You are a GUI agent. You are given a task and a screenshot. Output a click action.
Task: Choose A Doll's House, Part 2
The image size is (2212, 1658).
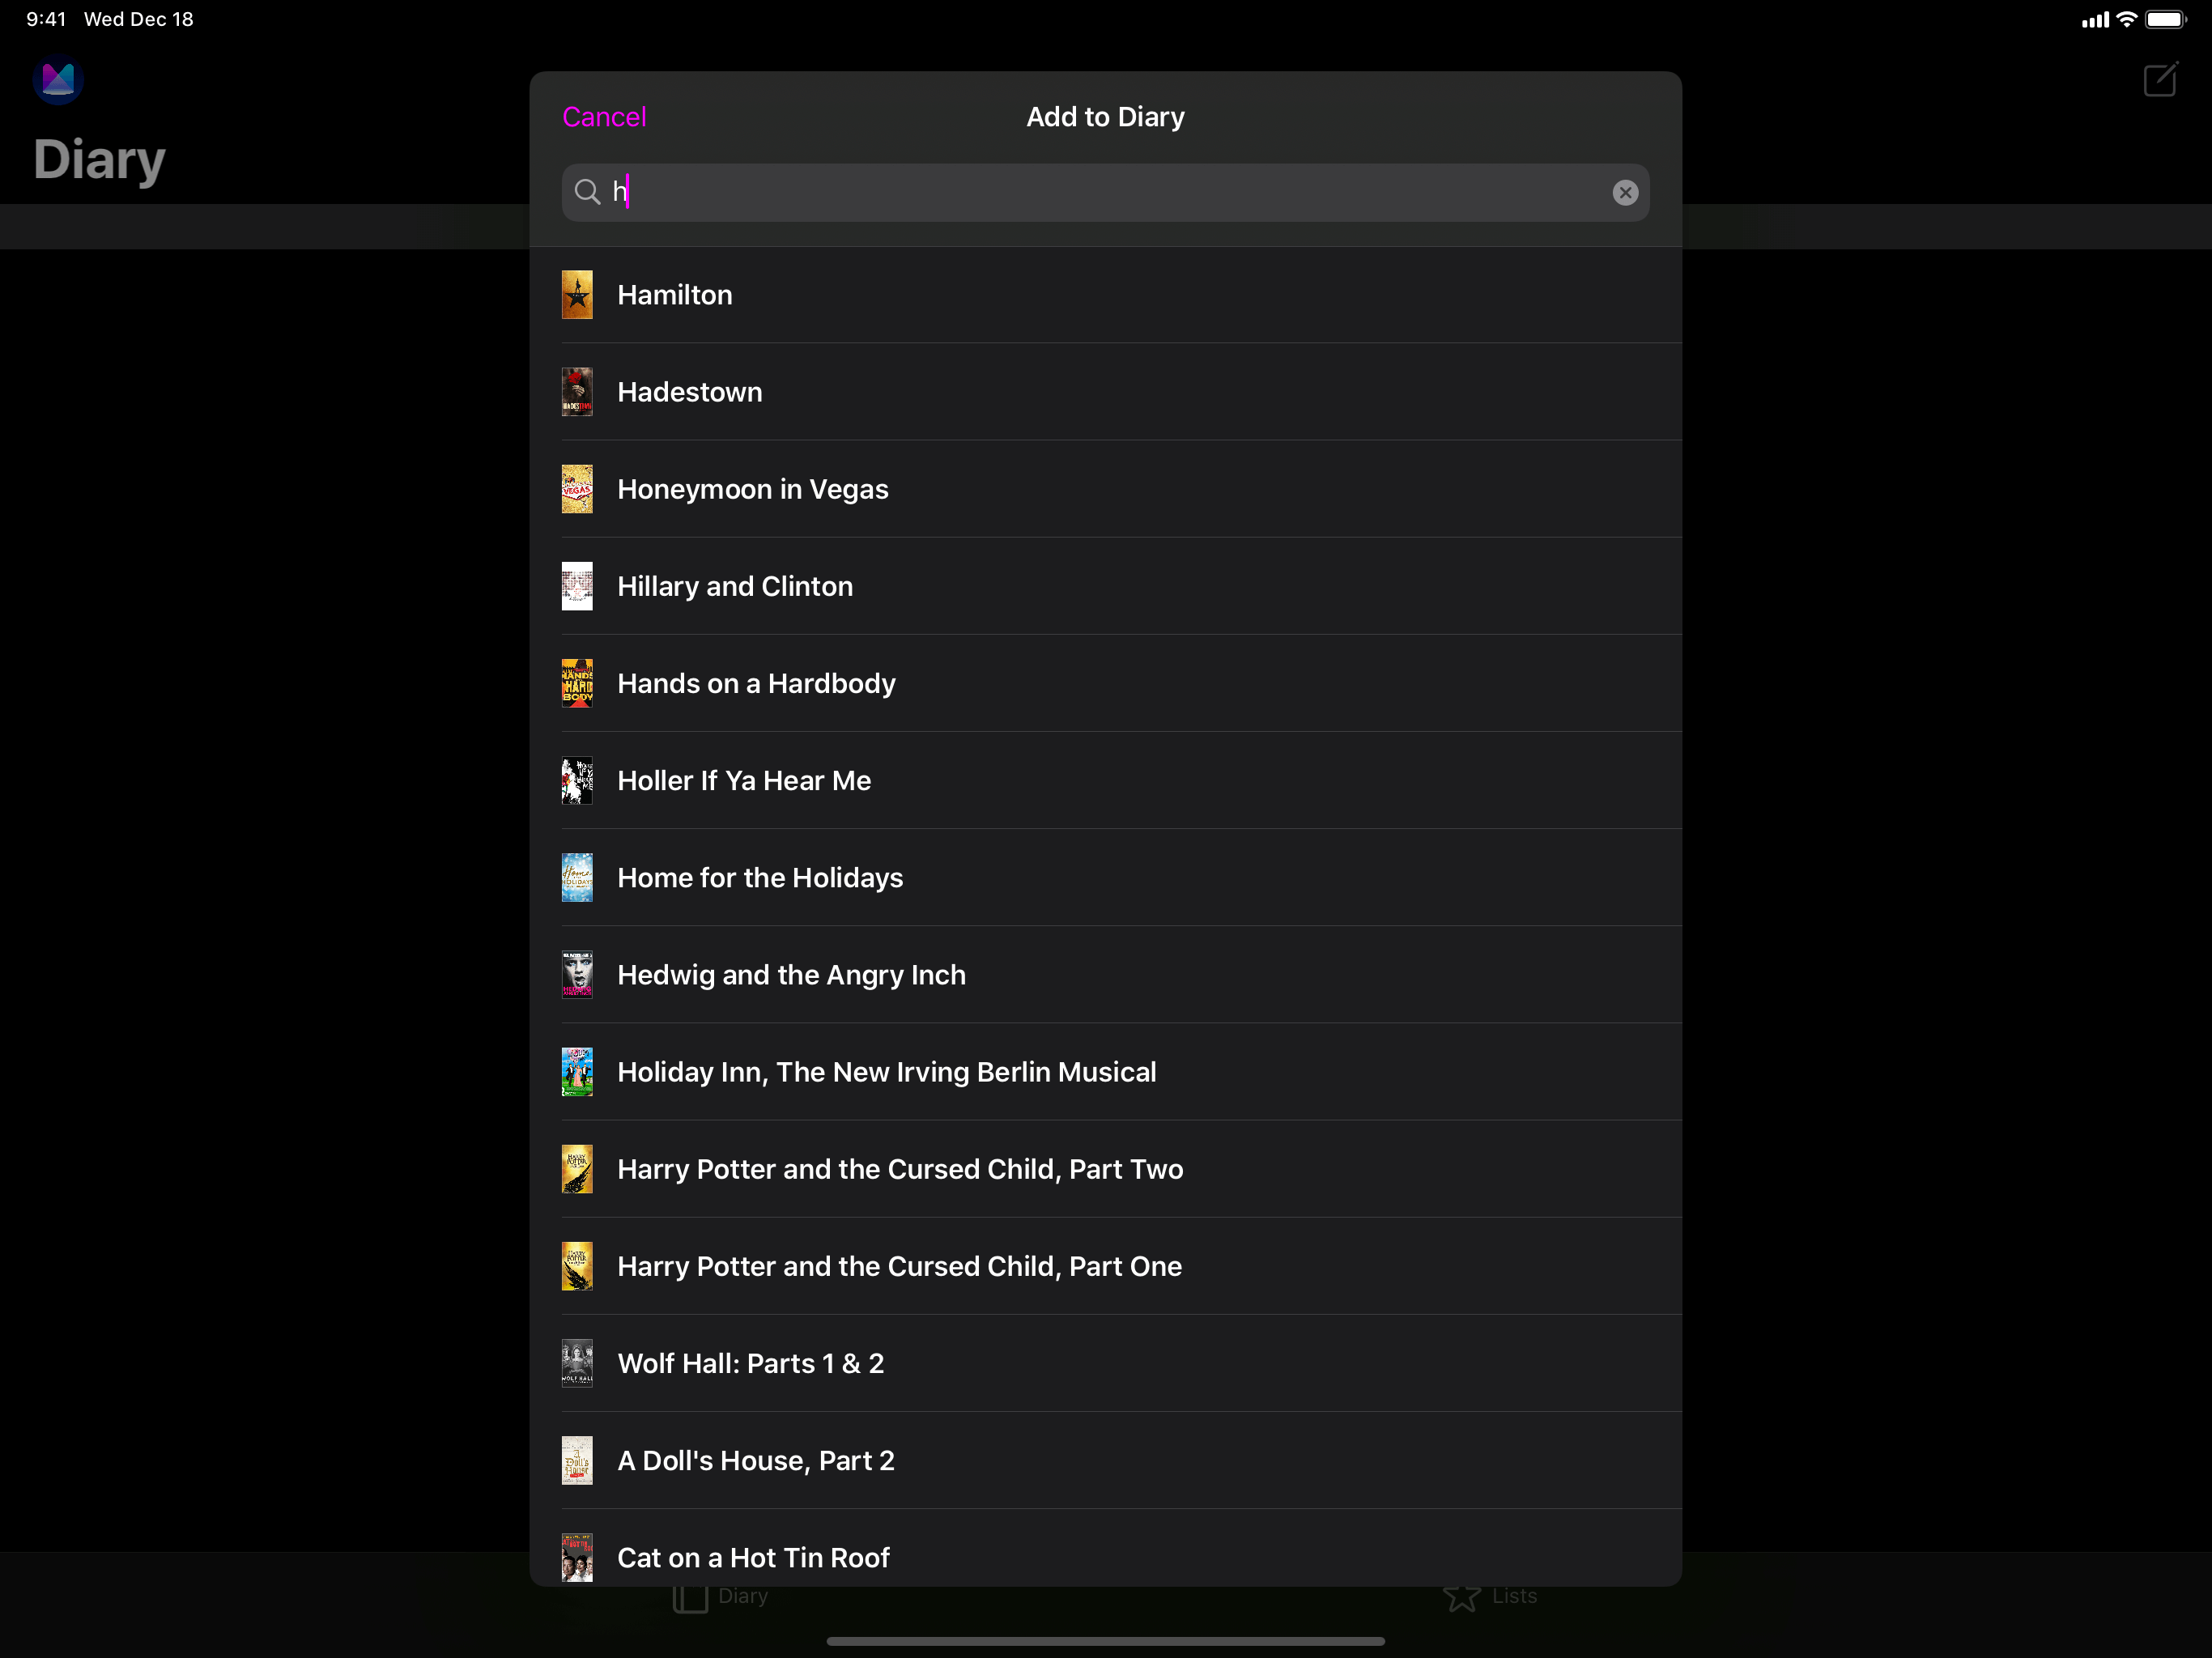756,1460
